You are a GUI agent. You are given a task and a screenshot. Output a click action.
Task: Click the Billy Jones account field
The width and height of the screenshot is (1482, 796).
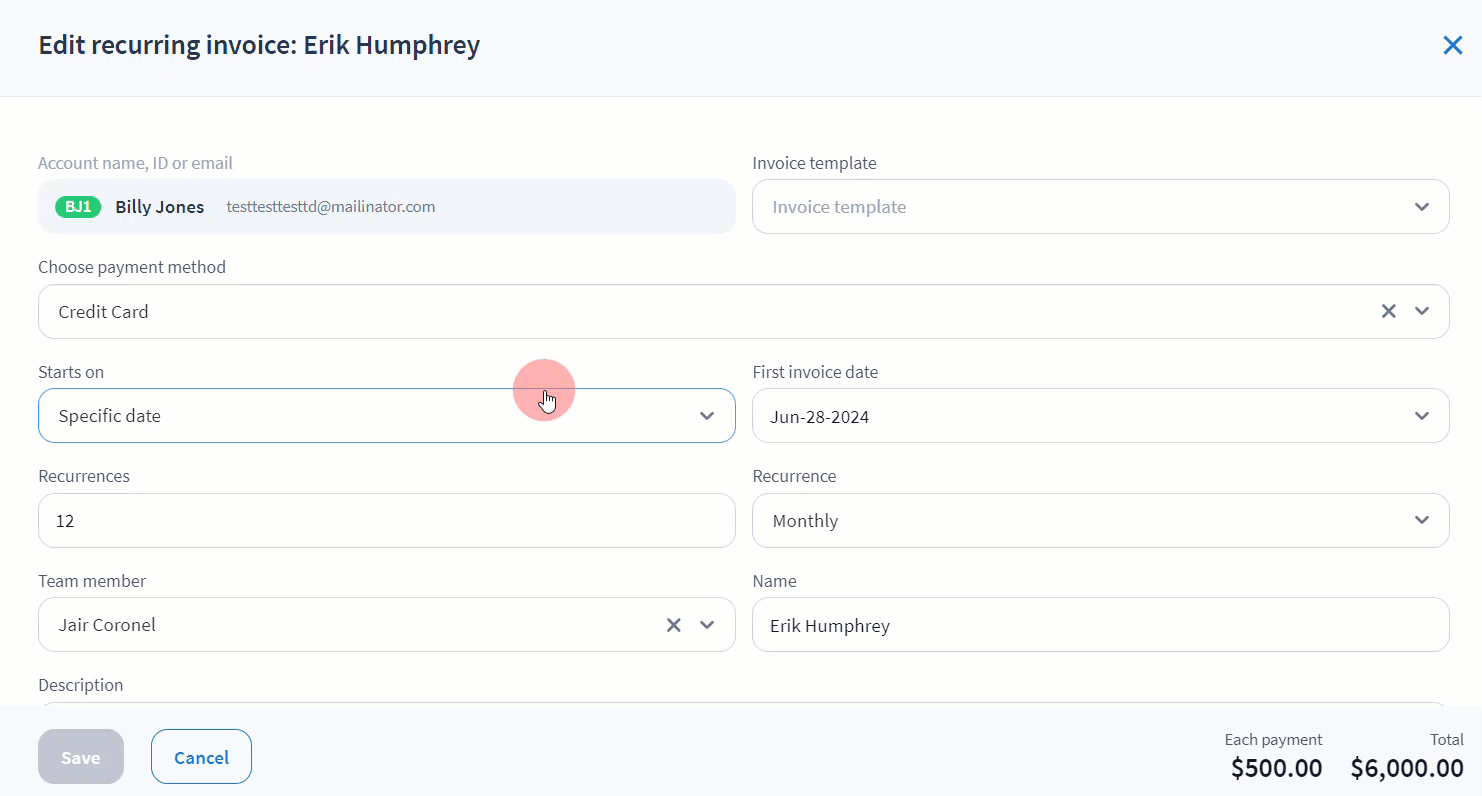point(400,207)
